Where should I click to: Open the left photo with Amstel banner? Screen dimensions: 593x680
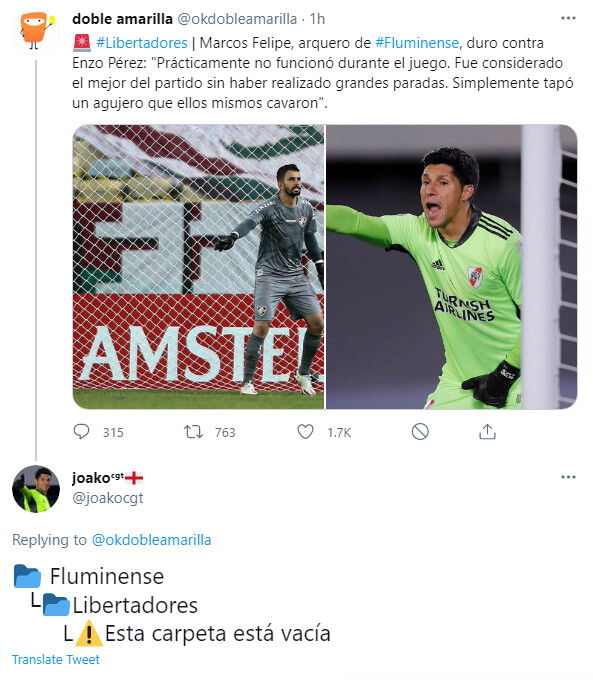(198, 267)
